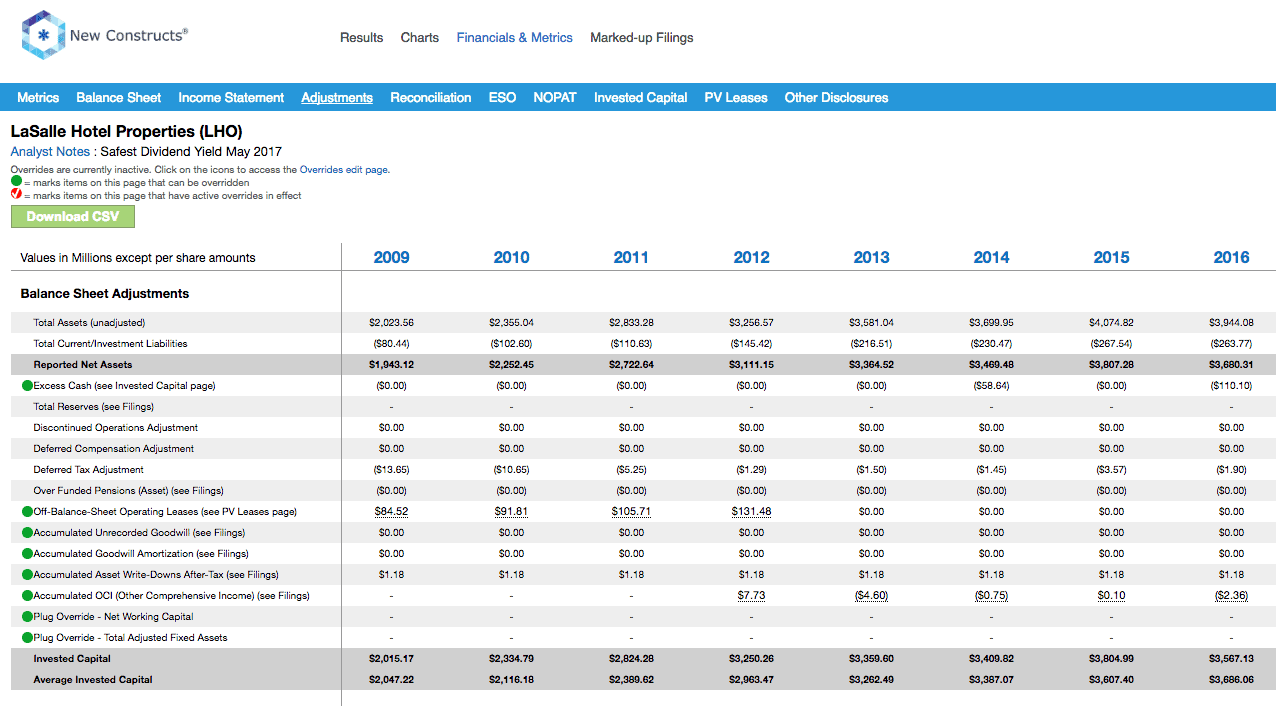1276x706 pixels.
Task: Click the 2009 year column header
Action: [x=392, y=257]
